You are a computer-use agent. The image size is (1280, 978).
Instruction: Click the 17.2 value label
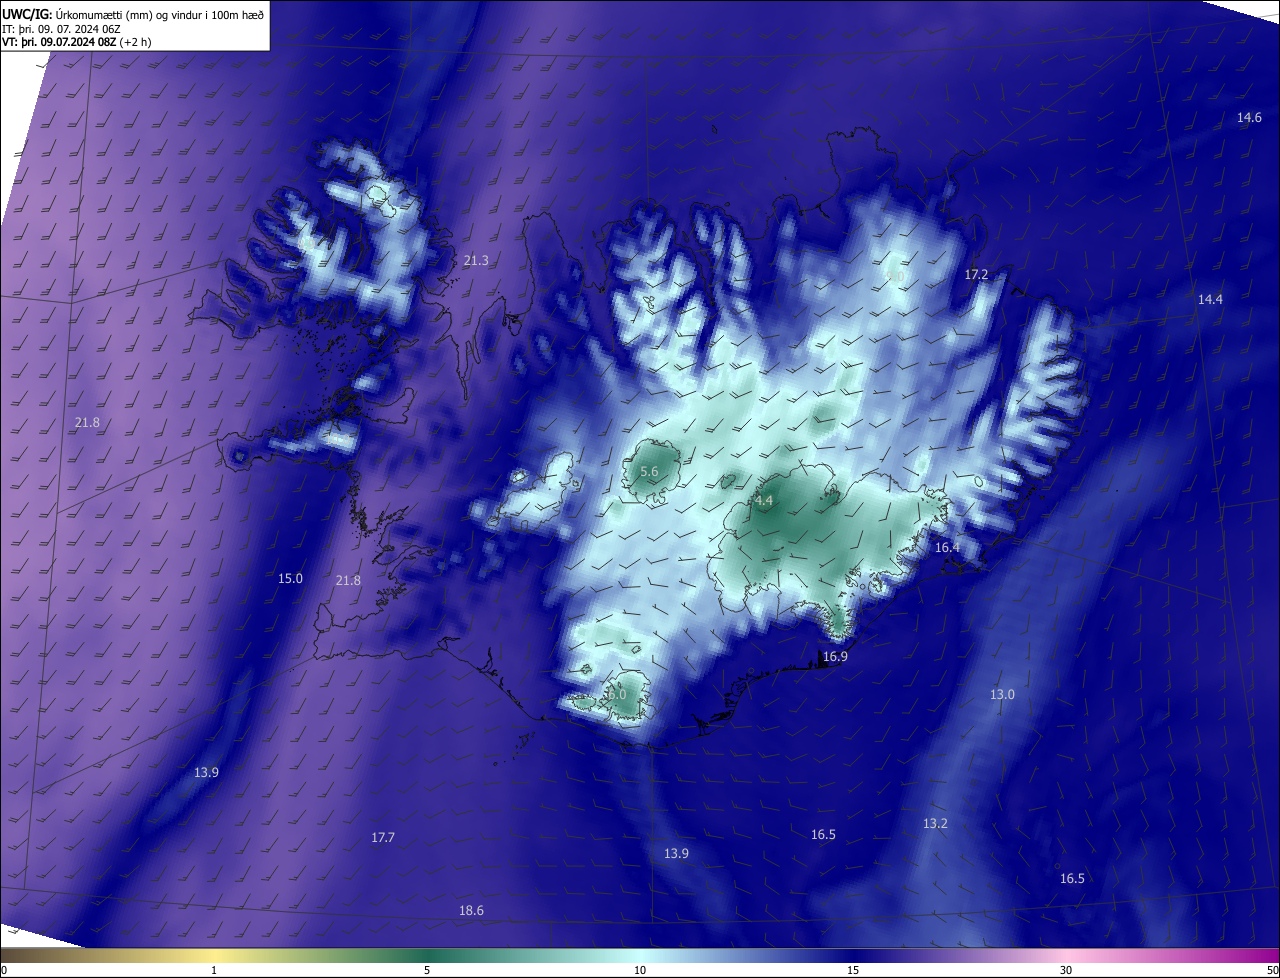pyautogui.click(x=976, y=275)
